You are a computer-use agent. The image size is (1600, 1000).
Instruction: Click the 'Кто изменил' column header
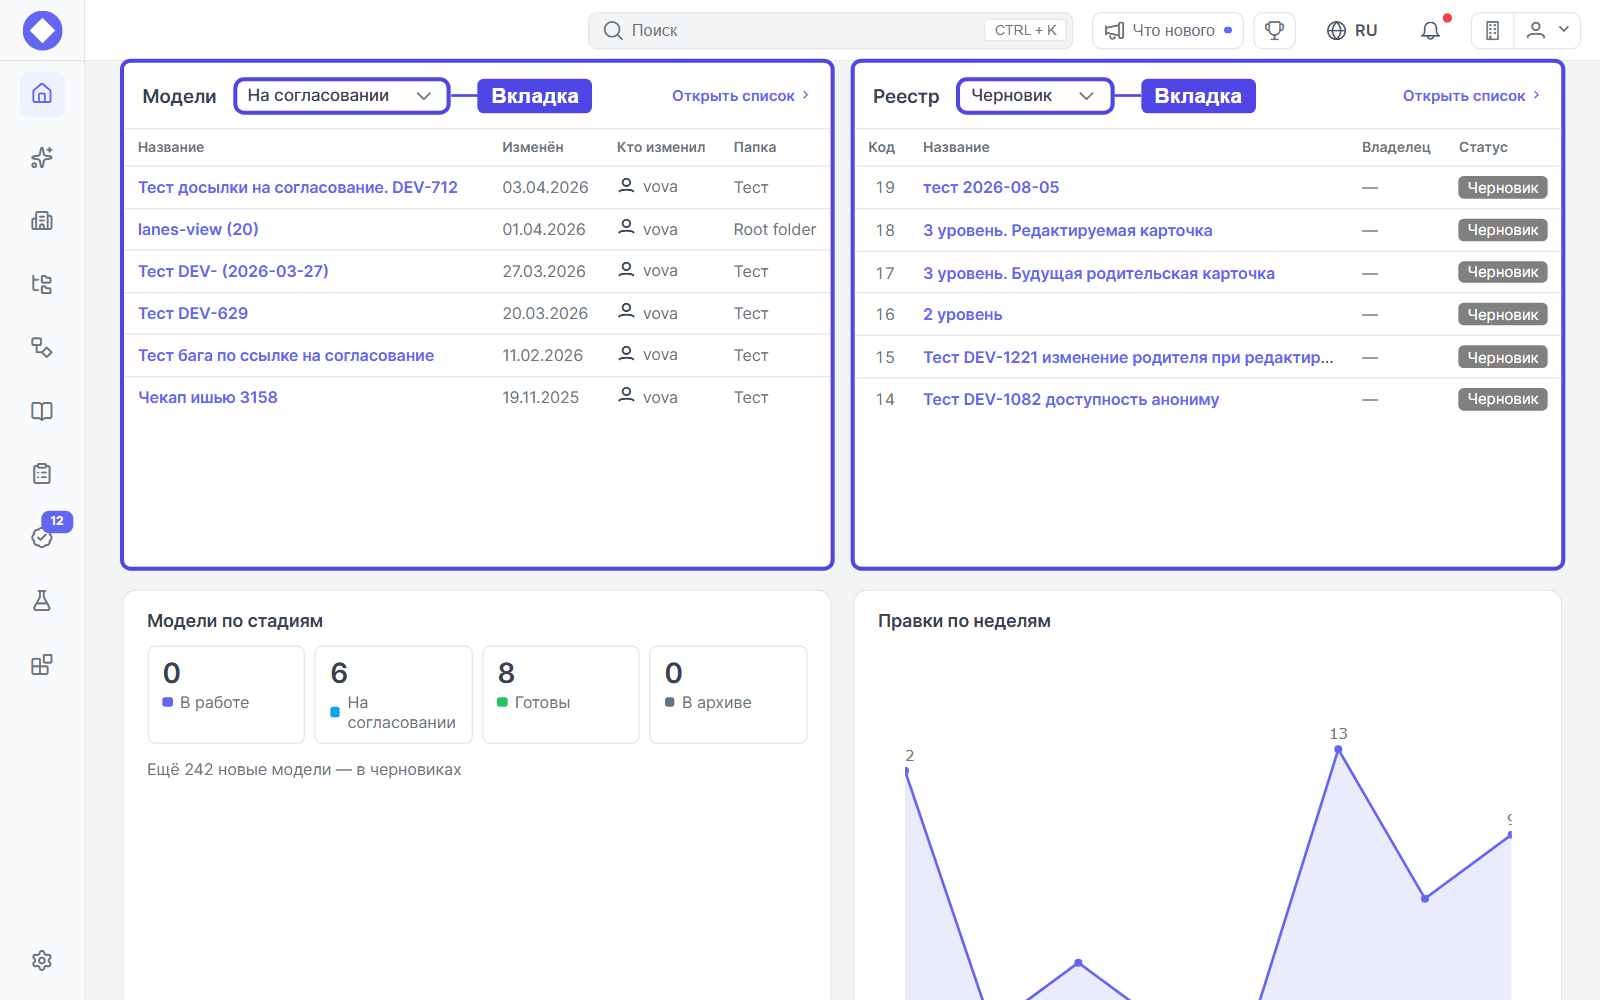[x=661, y=147]
